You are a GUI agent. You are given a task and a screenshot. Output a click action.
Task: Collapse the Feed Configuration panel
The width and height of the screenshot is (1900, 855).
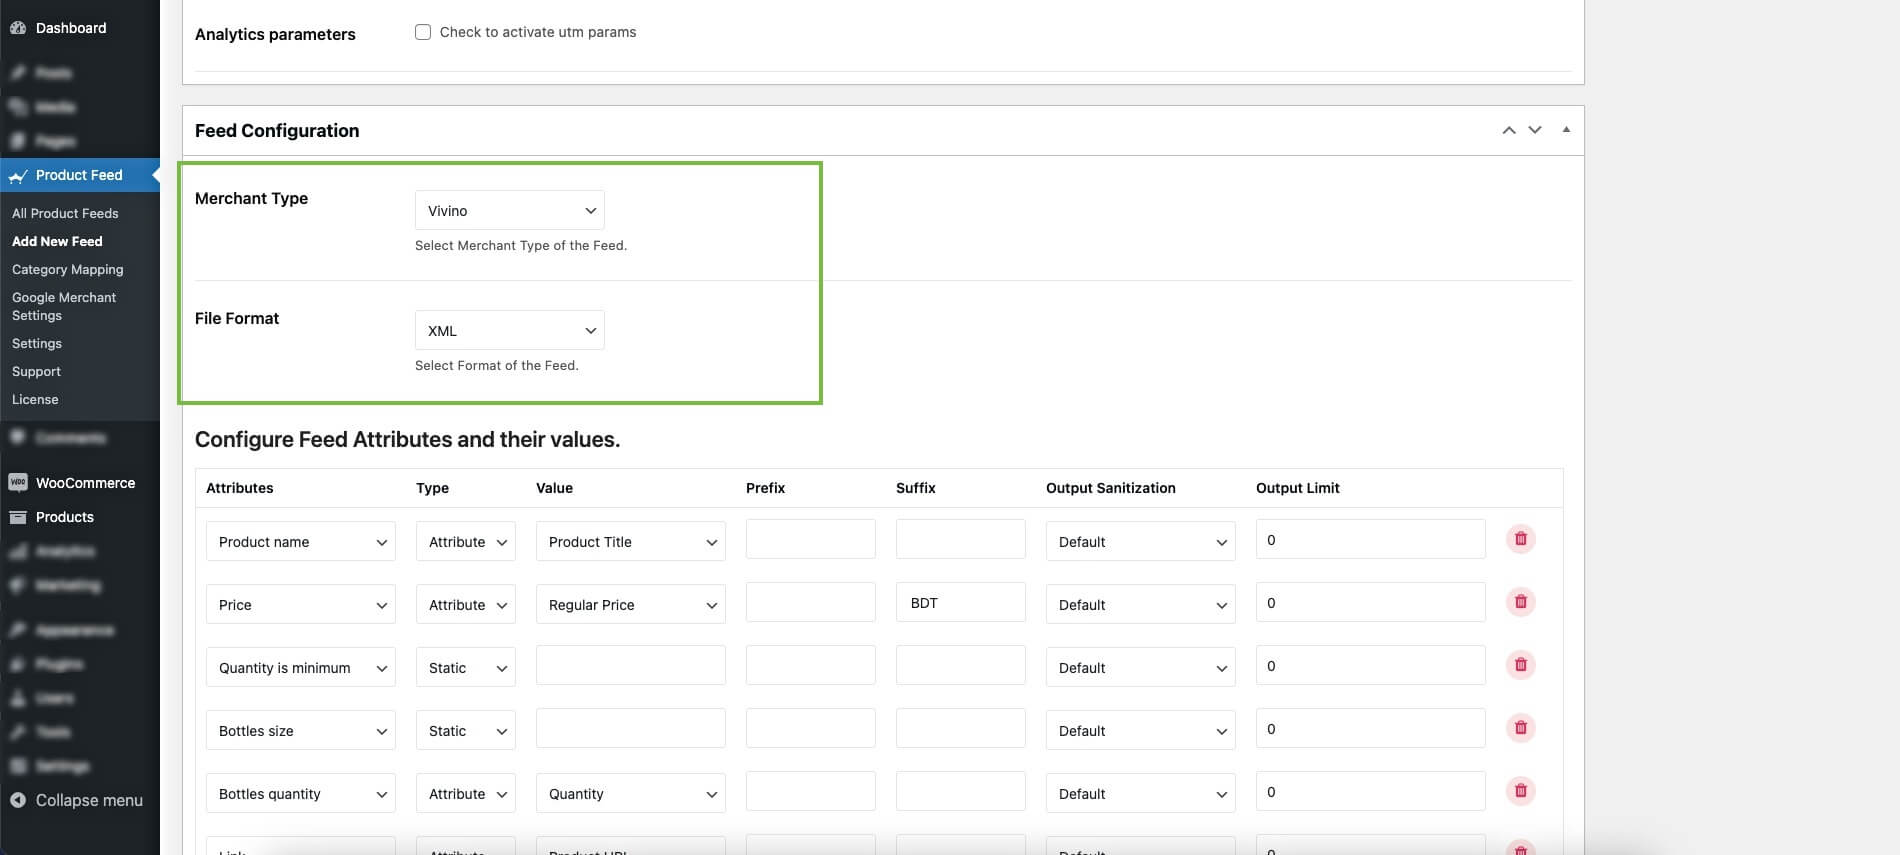[x=1566, y=130]
